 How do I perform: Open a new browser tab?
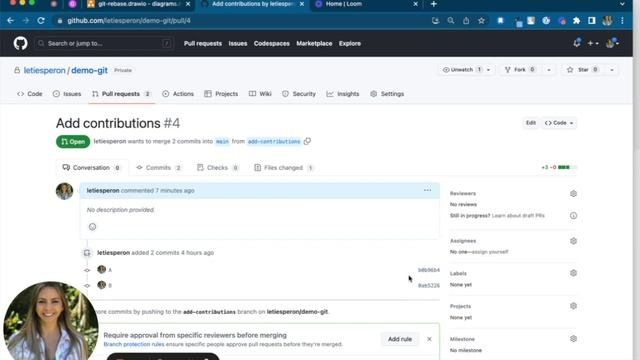tap(433, 4)
